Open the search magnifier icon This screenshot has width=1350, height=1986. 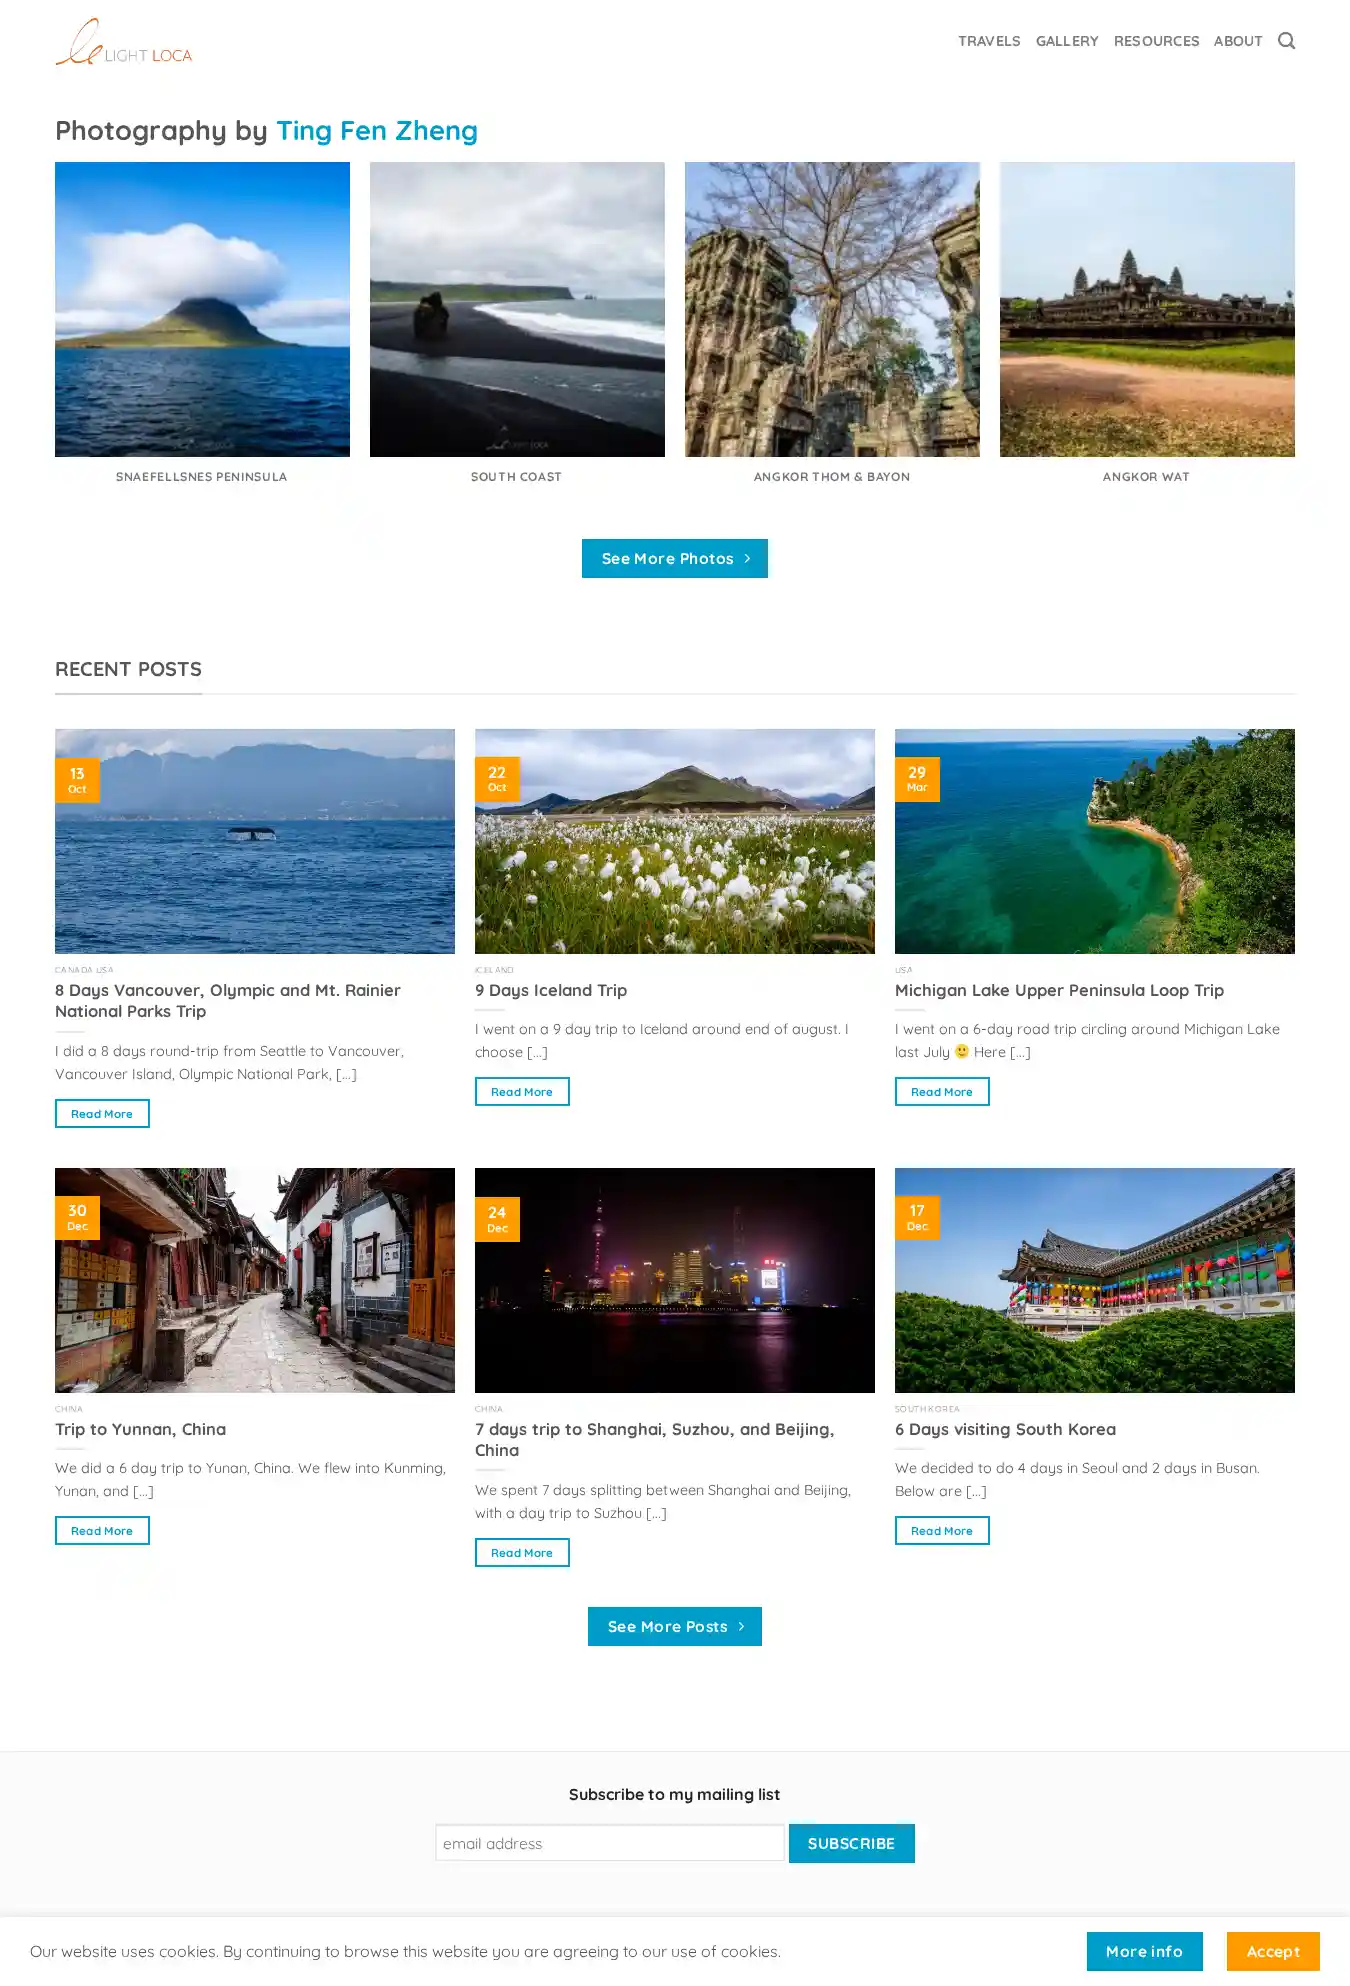pyautogui.click(x=1286, y=41)
